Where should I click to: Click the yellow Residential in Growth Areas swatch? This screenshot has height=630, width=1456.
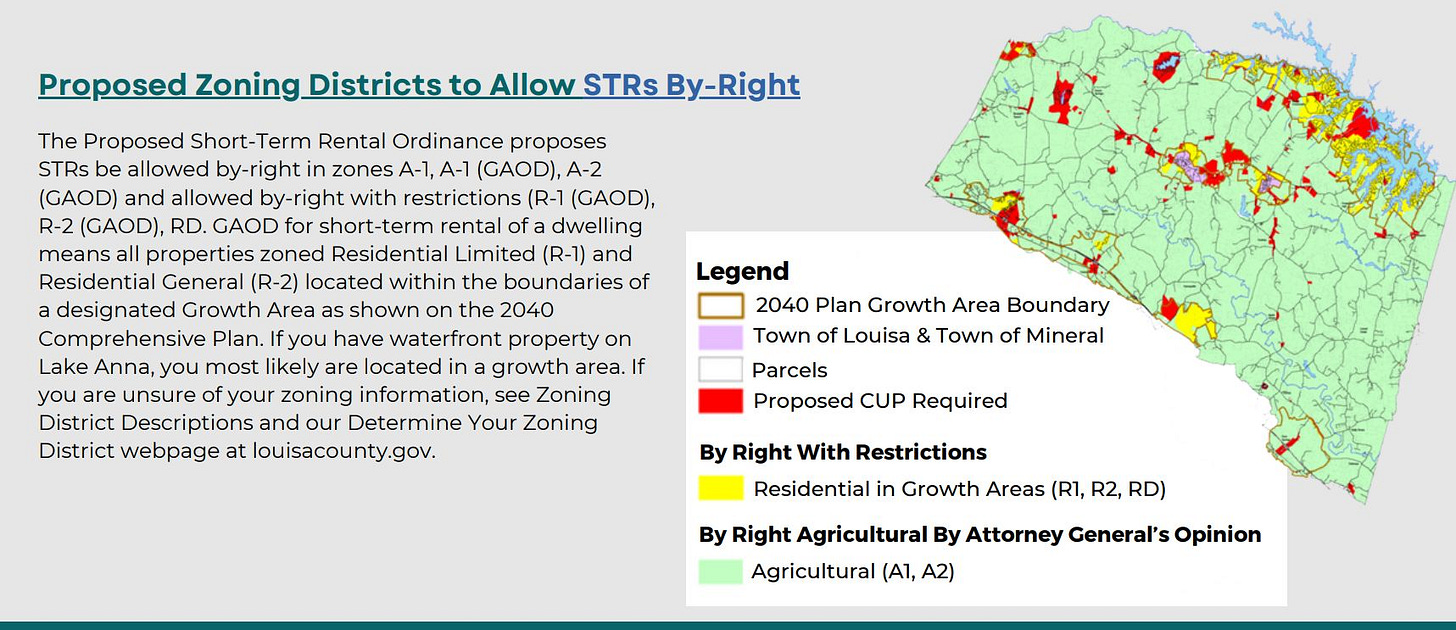(x=720, y=489)
